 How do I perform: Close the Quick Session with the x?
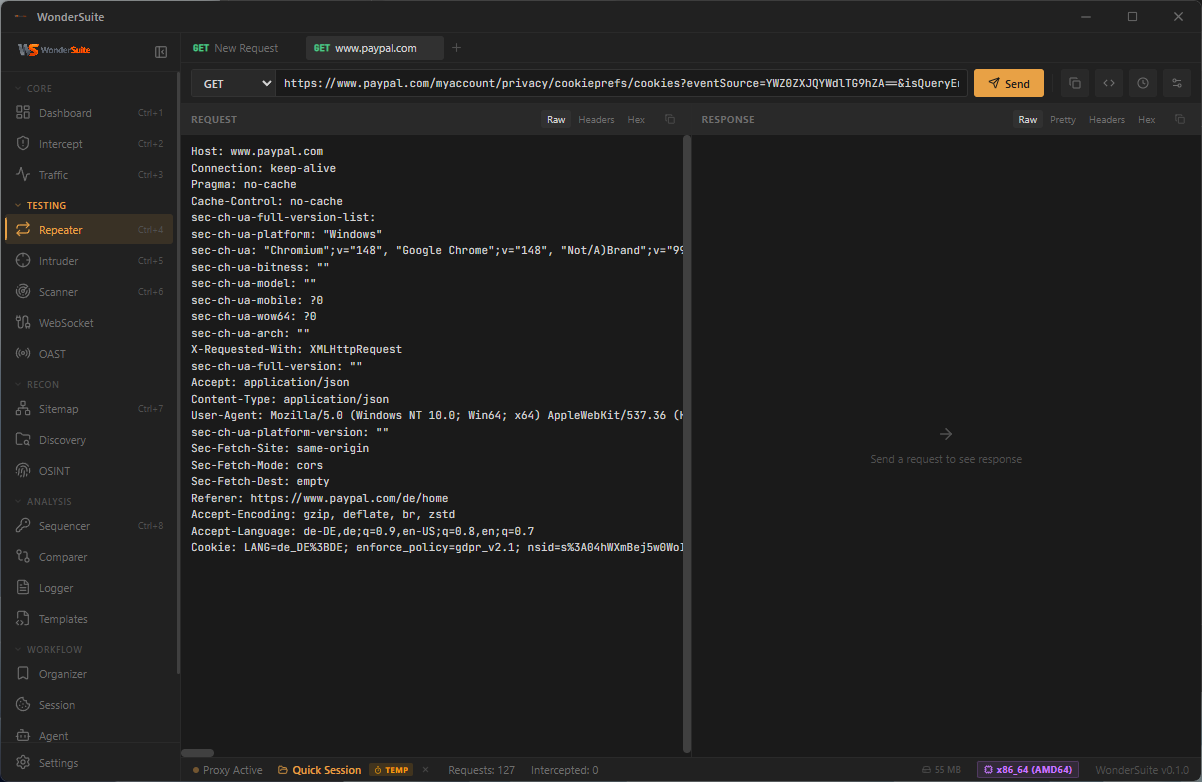pos(425,769)
